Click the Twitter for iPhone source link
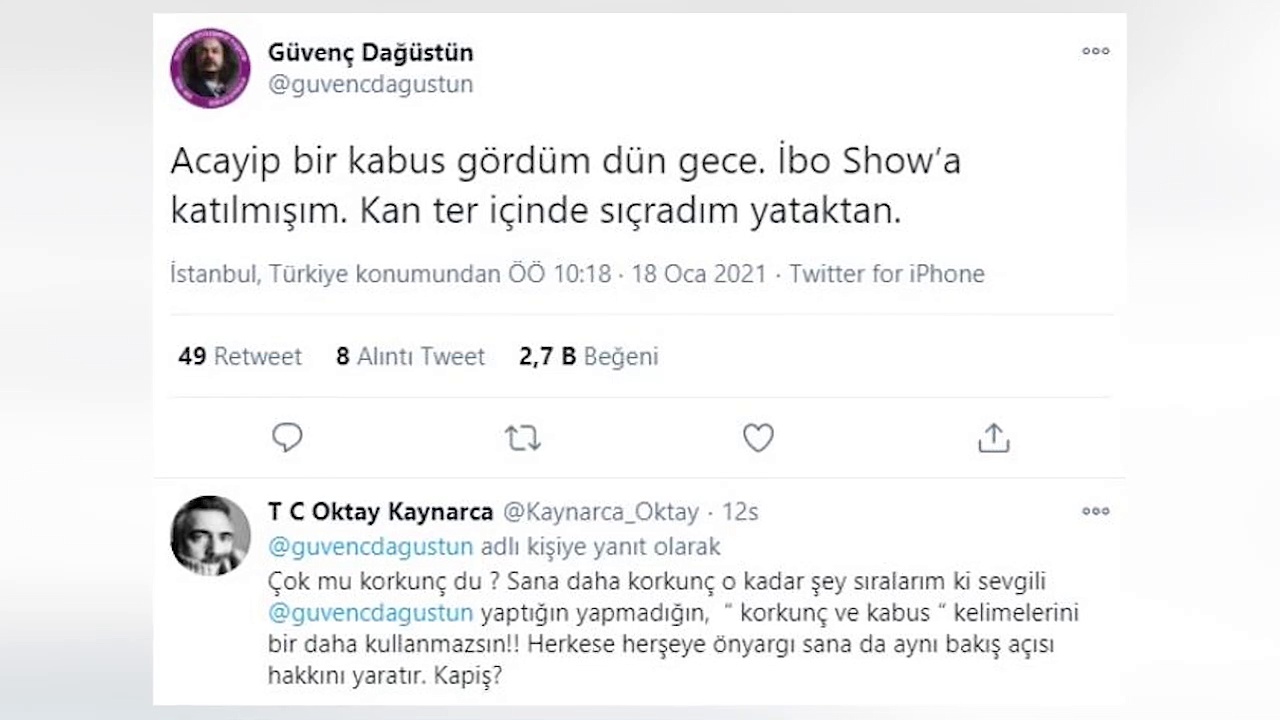This screenshot has width=1280, height=720. tap(887, 274)
